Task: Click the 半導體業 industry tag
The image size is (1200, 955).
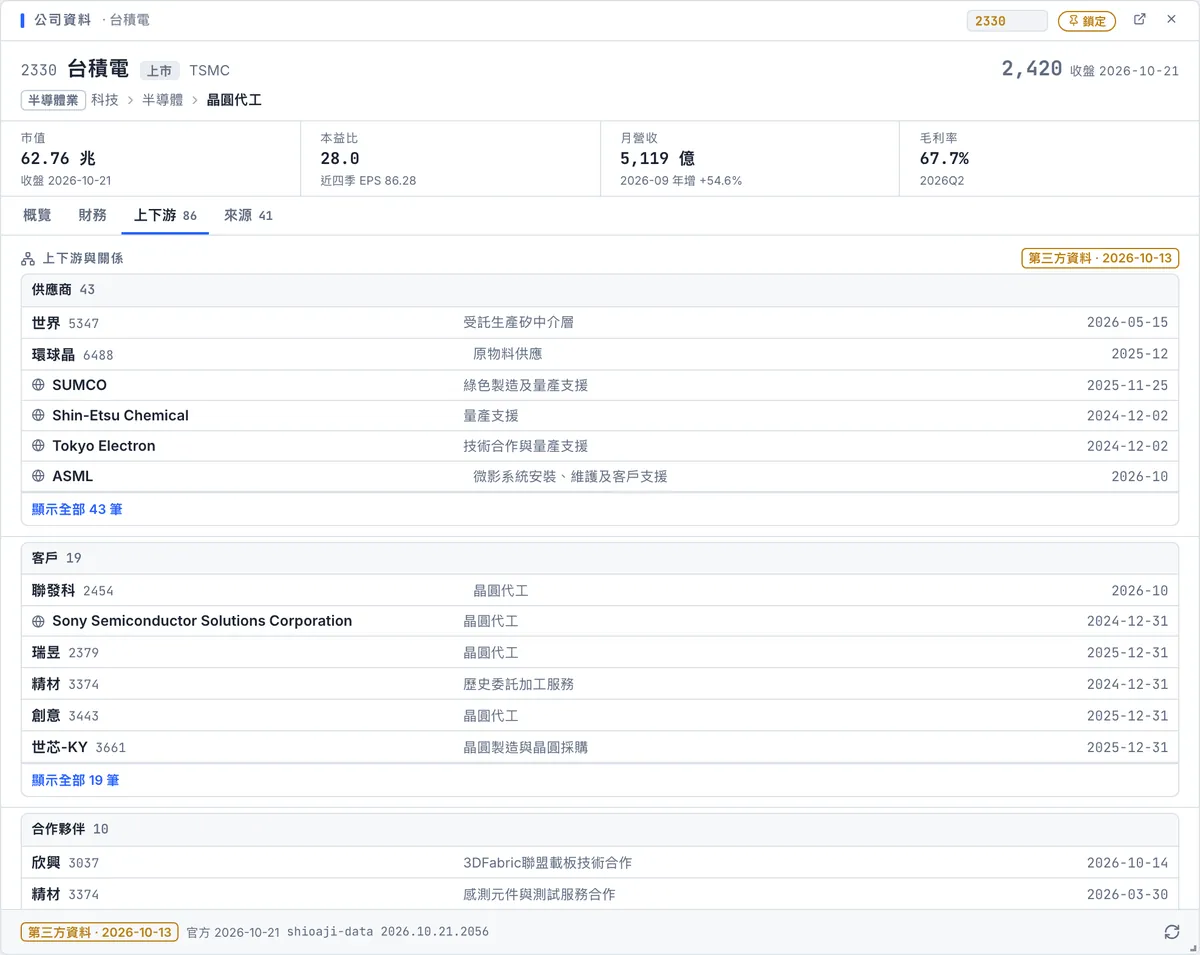Action: pos(53,100)
